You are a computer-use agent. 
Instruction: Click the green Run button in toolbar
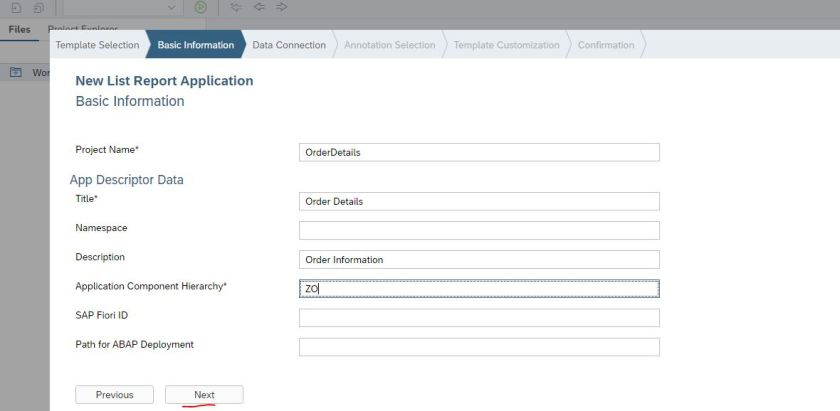[201, 7]
